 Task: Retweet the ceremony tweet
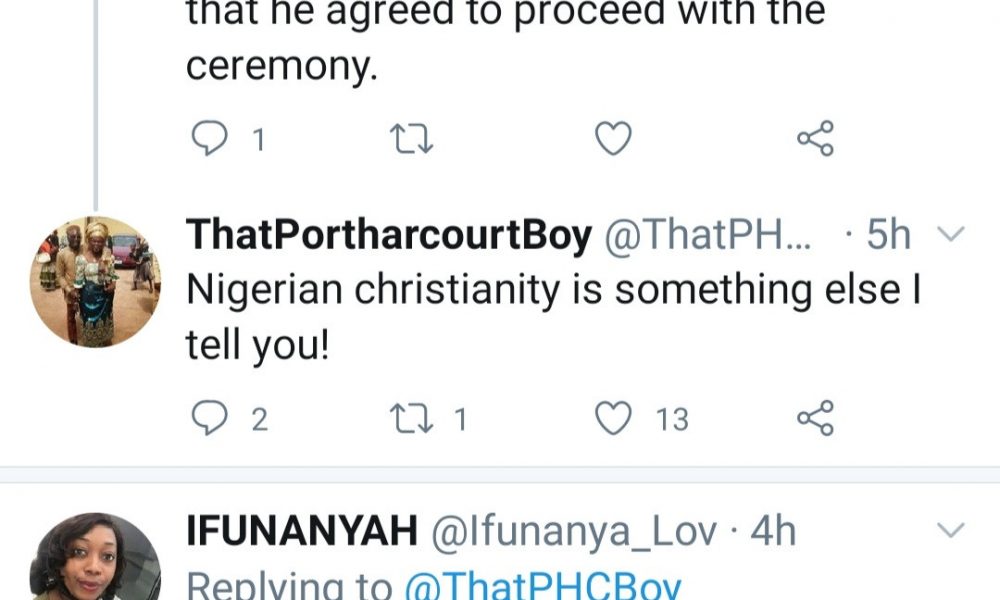pos(412,140)
